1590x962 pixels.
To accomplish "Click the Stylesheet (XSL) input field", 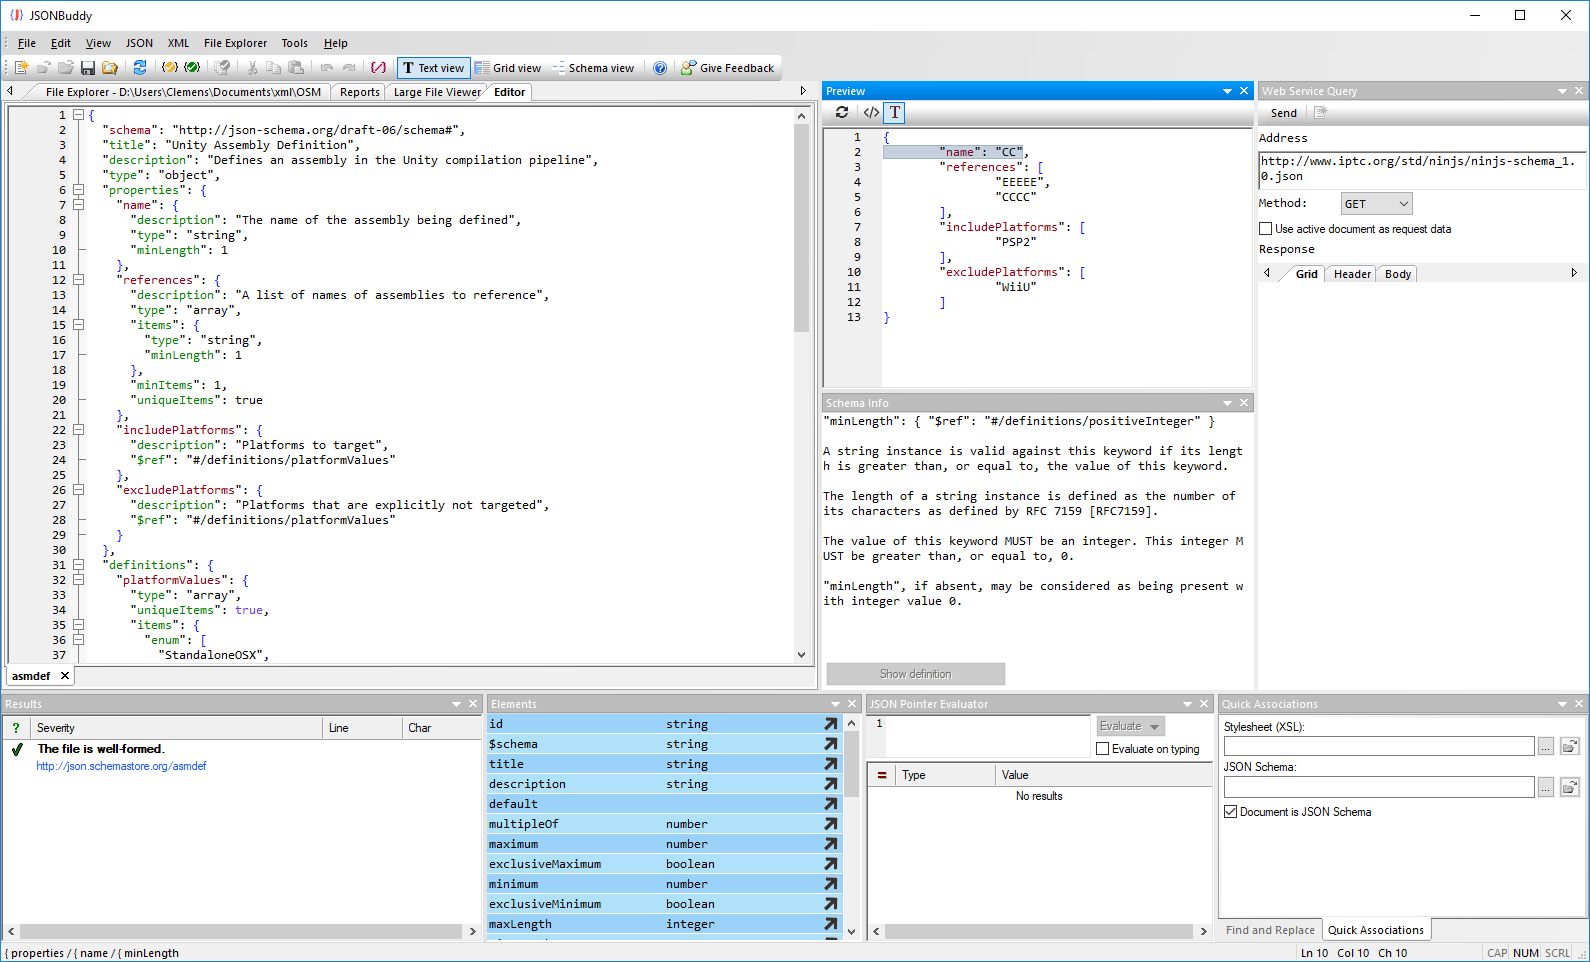I will pyautogui.click(x=1378, y=746).
